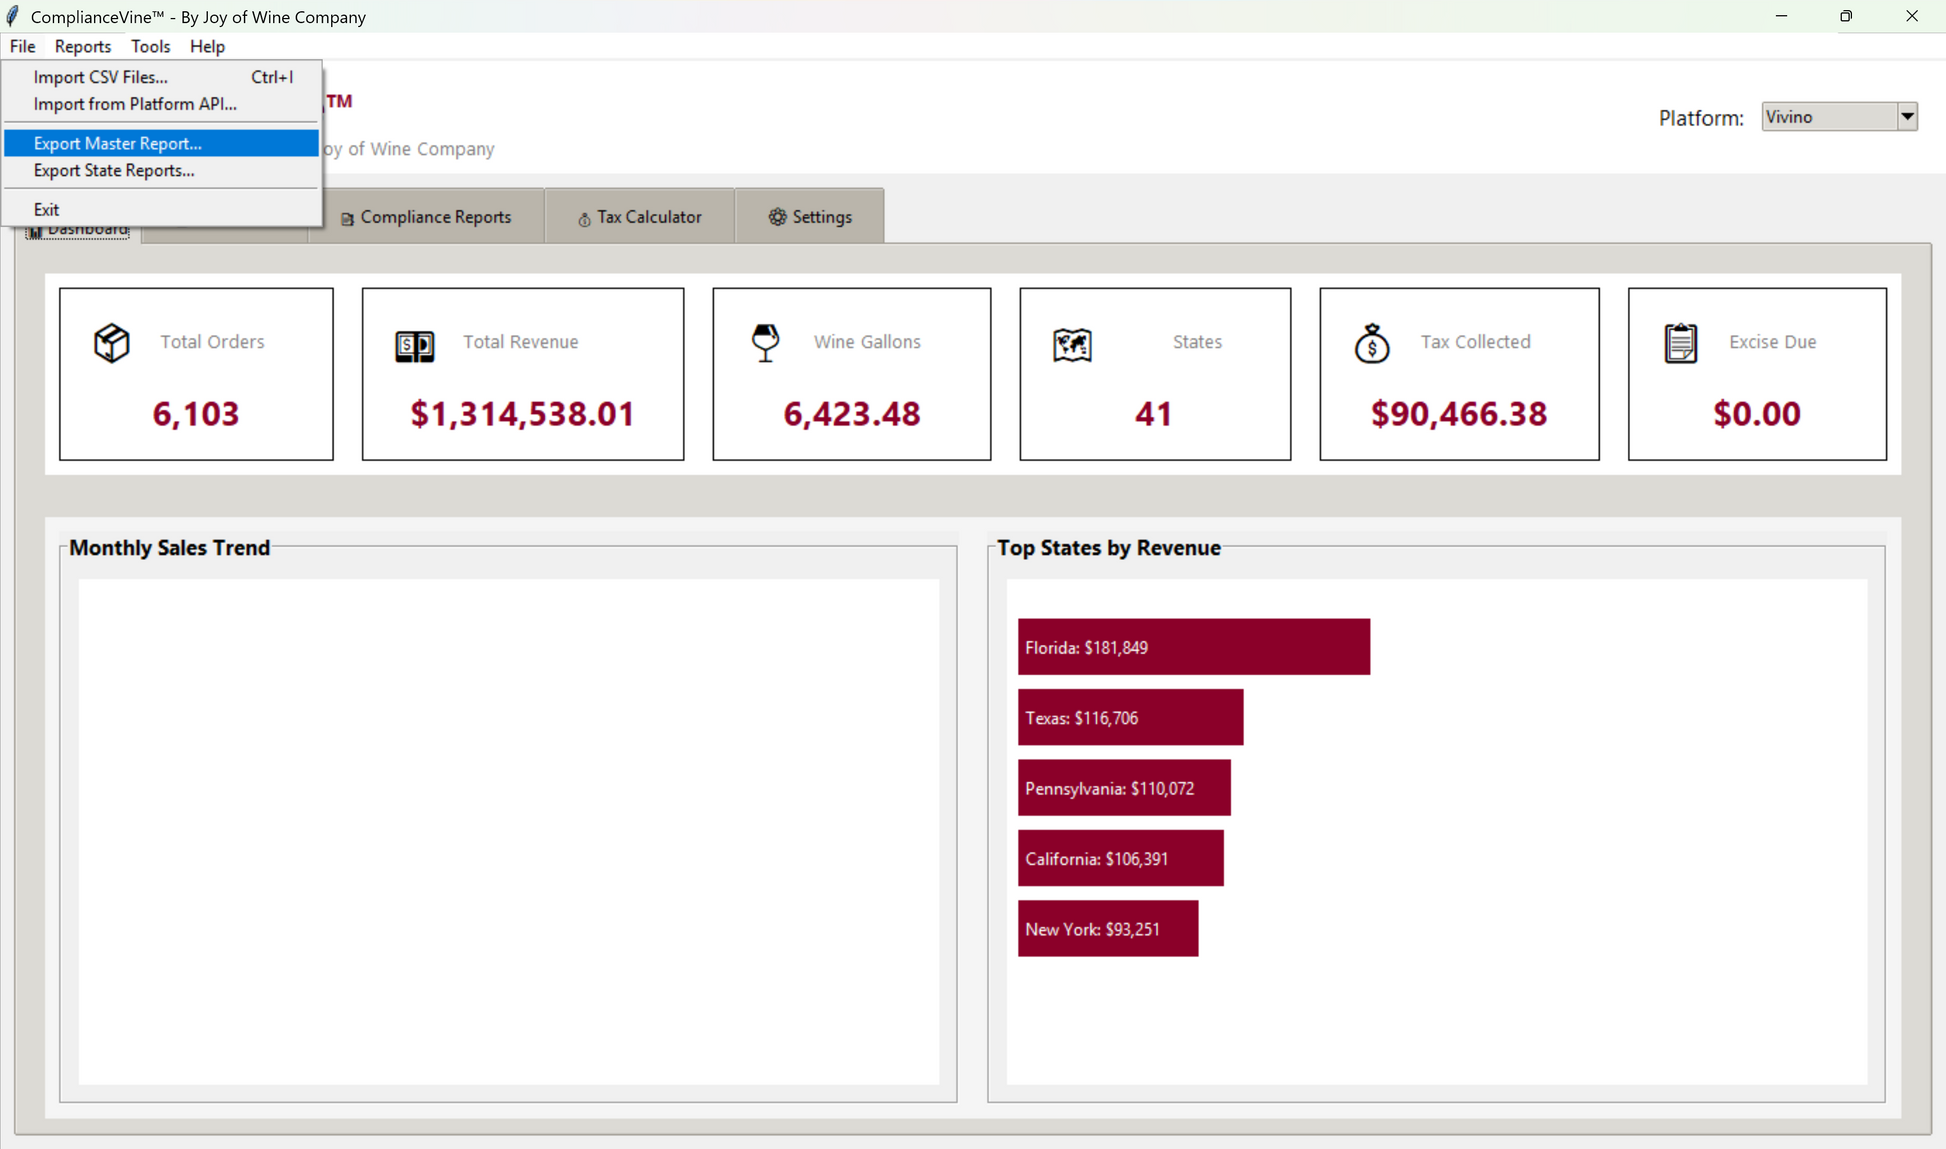Click the Wine Gallons glass icon
This screenshot has height=1149, width=1946.
click(765, 343)
